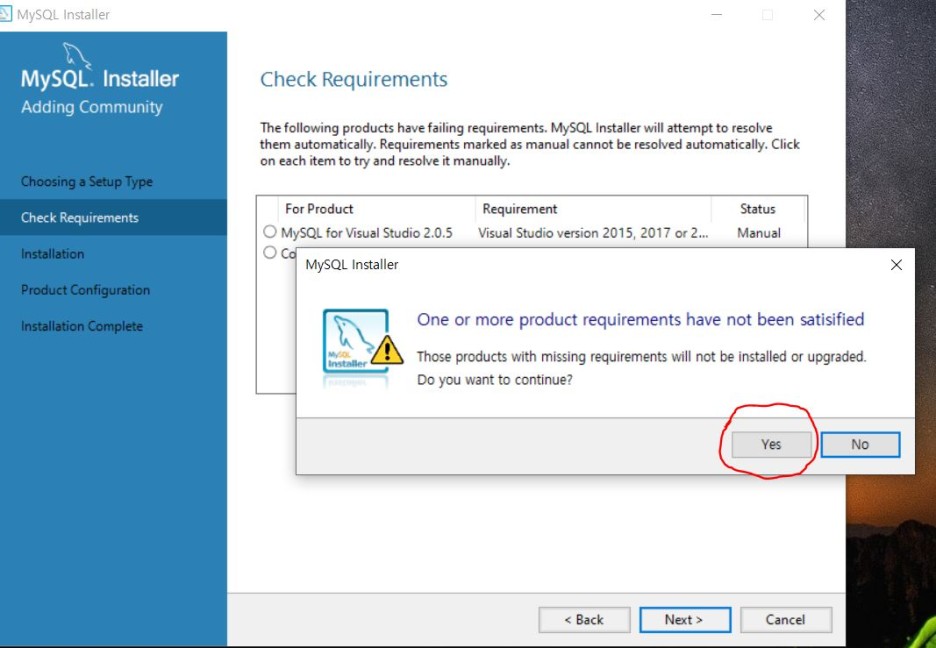The height and width of the screenshot is (648, 936).
Task: Open Choosing a Setup Type step
Action: (x=87, y=181)
